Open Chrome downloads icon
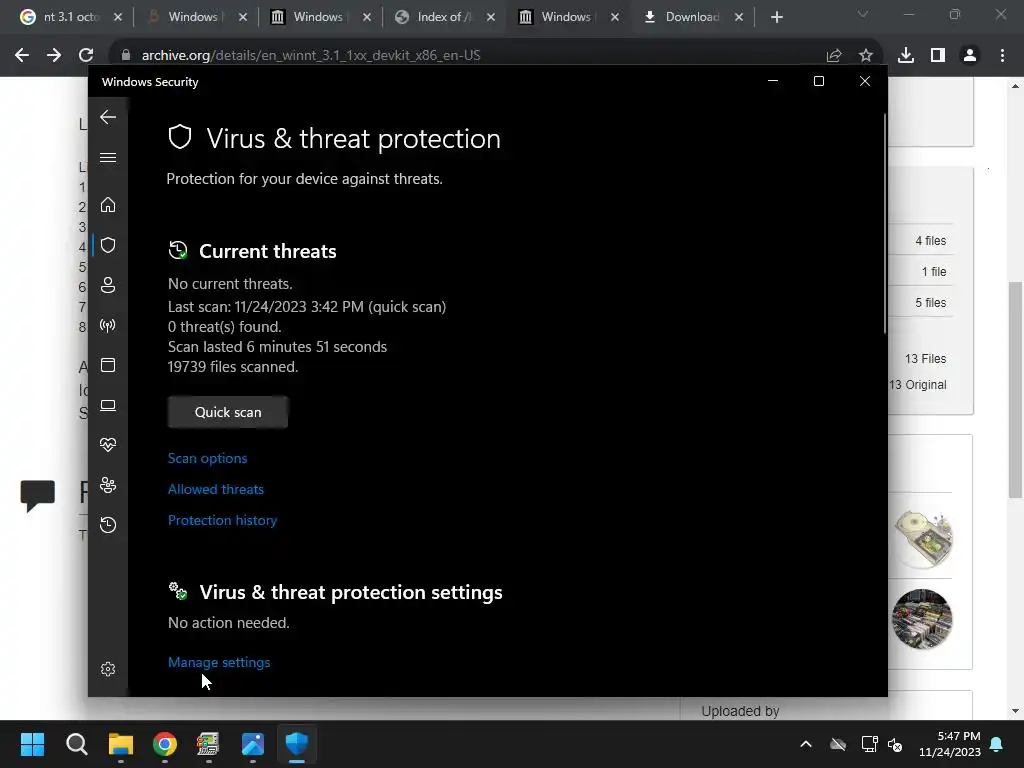This screenshot has height=768, width=1024. pyautogui.click(x=906, y=56)
